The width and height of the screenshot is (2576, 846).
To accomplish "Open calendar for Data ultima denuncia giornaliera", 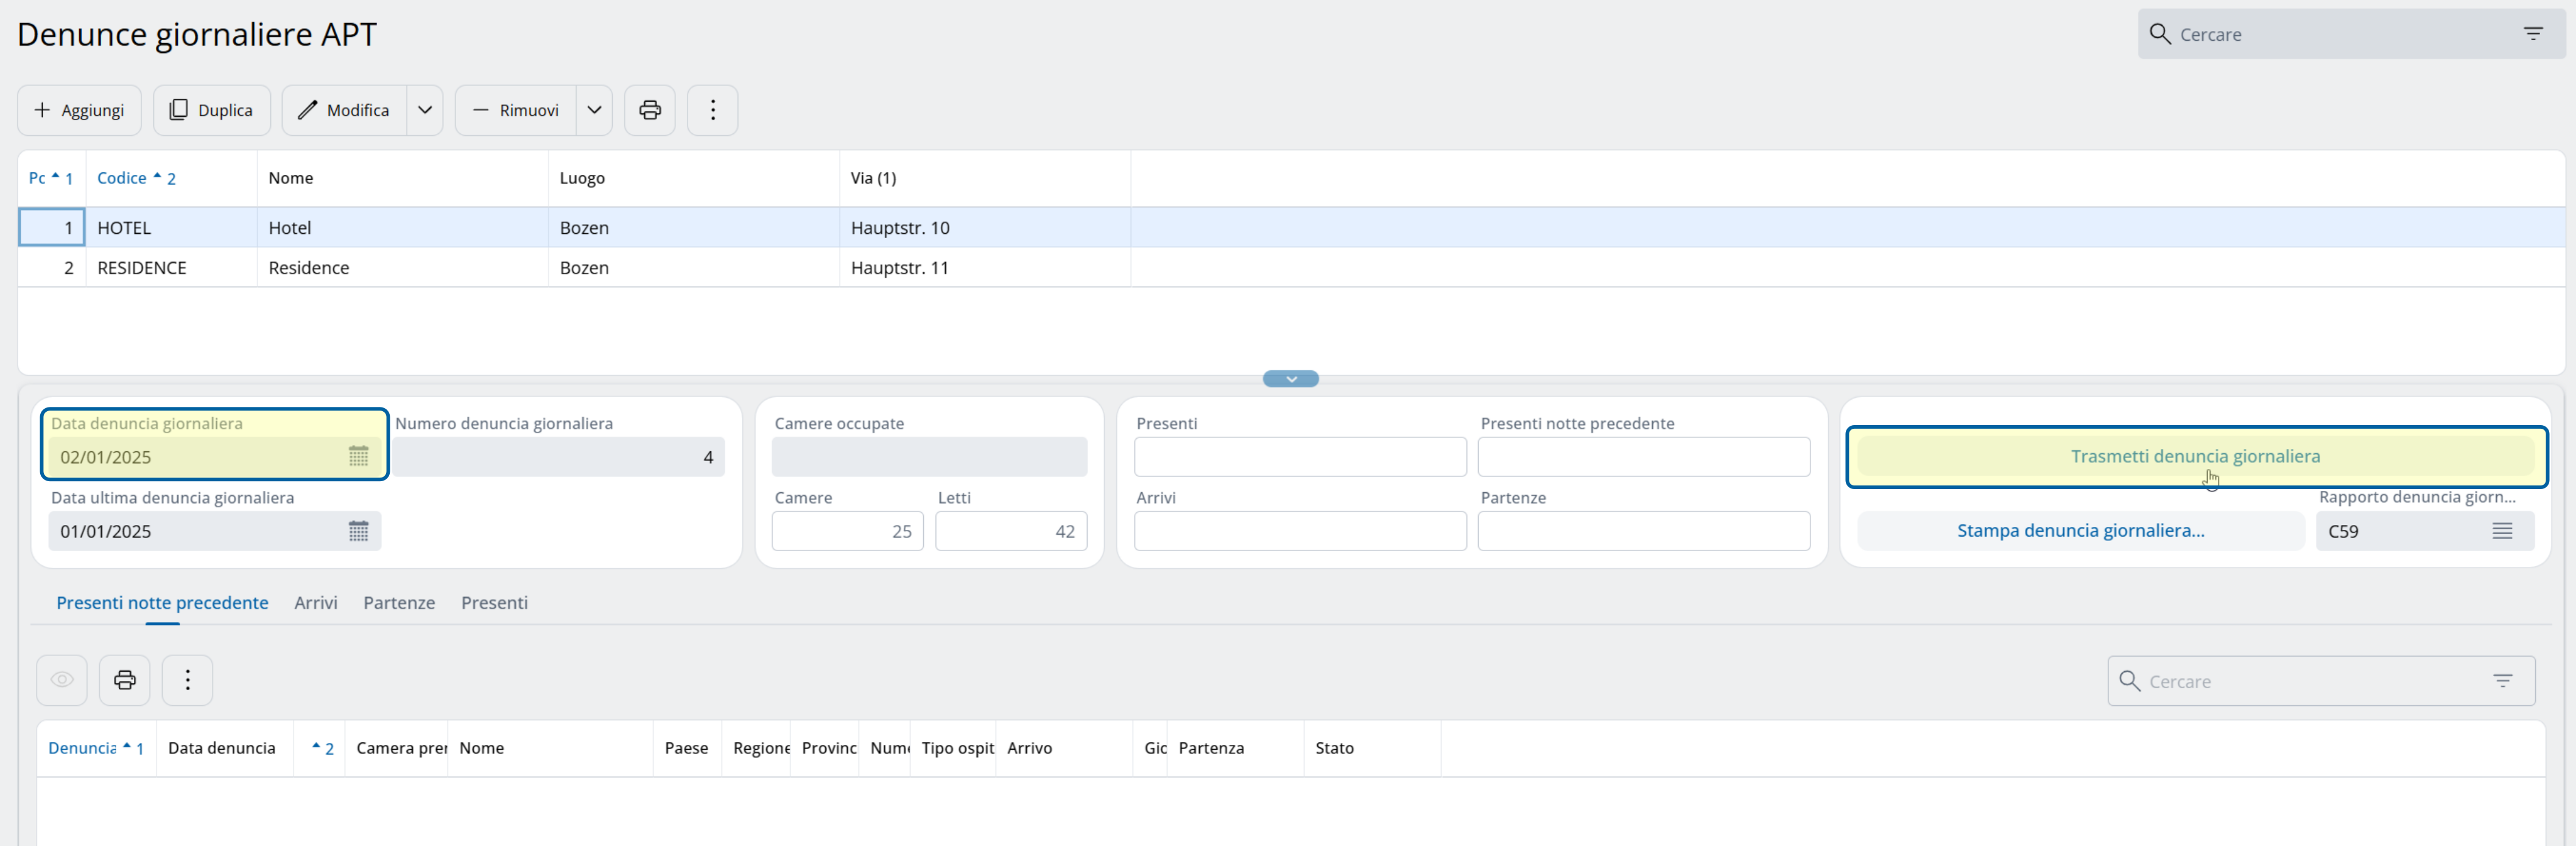I will [x=358, y=531].
